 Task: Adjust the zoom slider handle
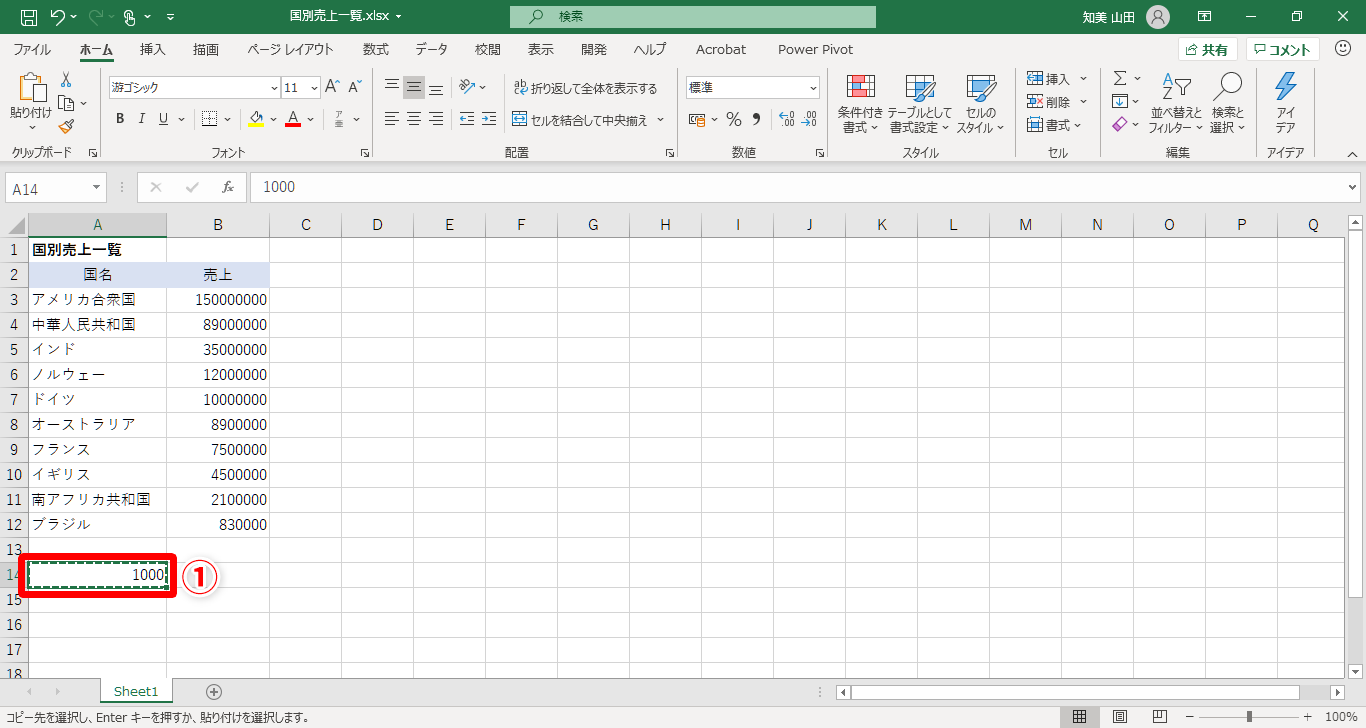click(x=1249, y=717)
